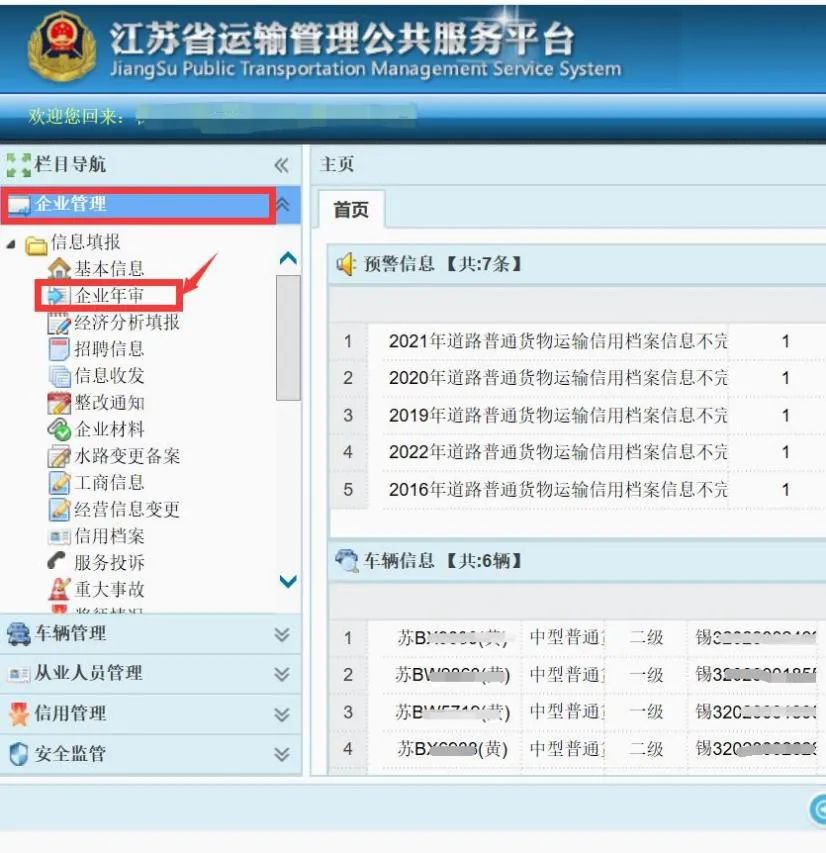Viewport: 826px width, 853px height.
Task: Click the 车辆管理 car icon
Action: [x=19, y=634]
